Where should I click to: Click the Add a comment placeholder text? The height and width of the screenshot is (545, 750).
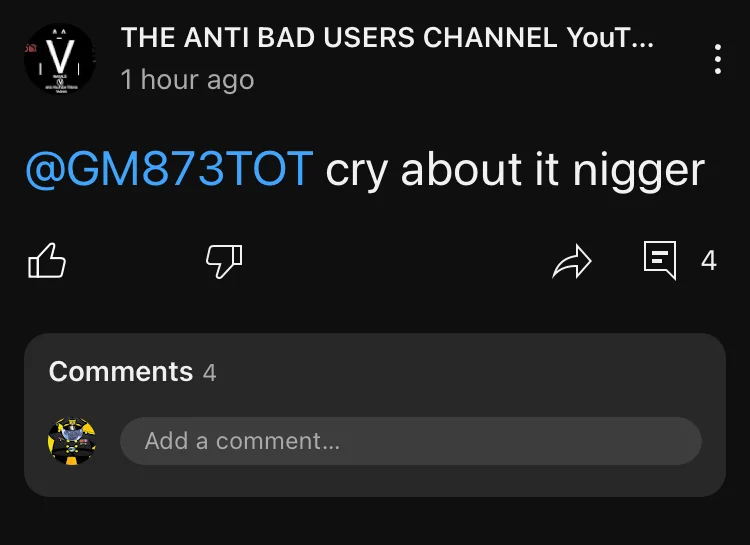(x=242, y=441)
